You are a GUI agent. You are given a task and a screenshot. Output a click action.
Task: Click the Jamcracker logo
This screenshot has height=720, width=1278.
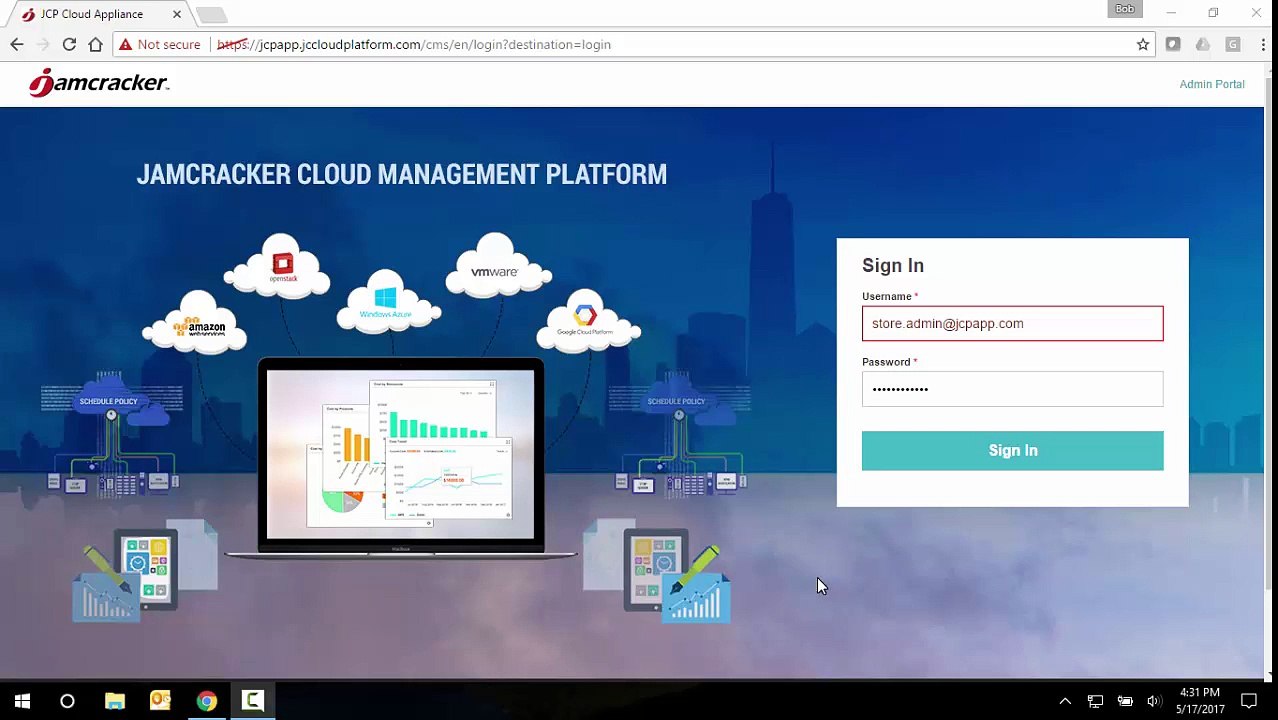point(99,83)
